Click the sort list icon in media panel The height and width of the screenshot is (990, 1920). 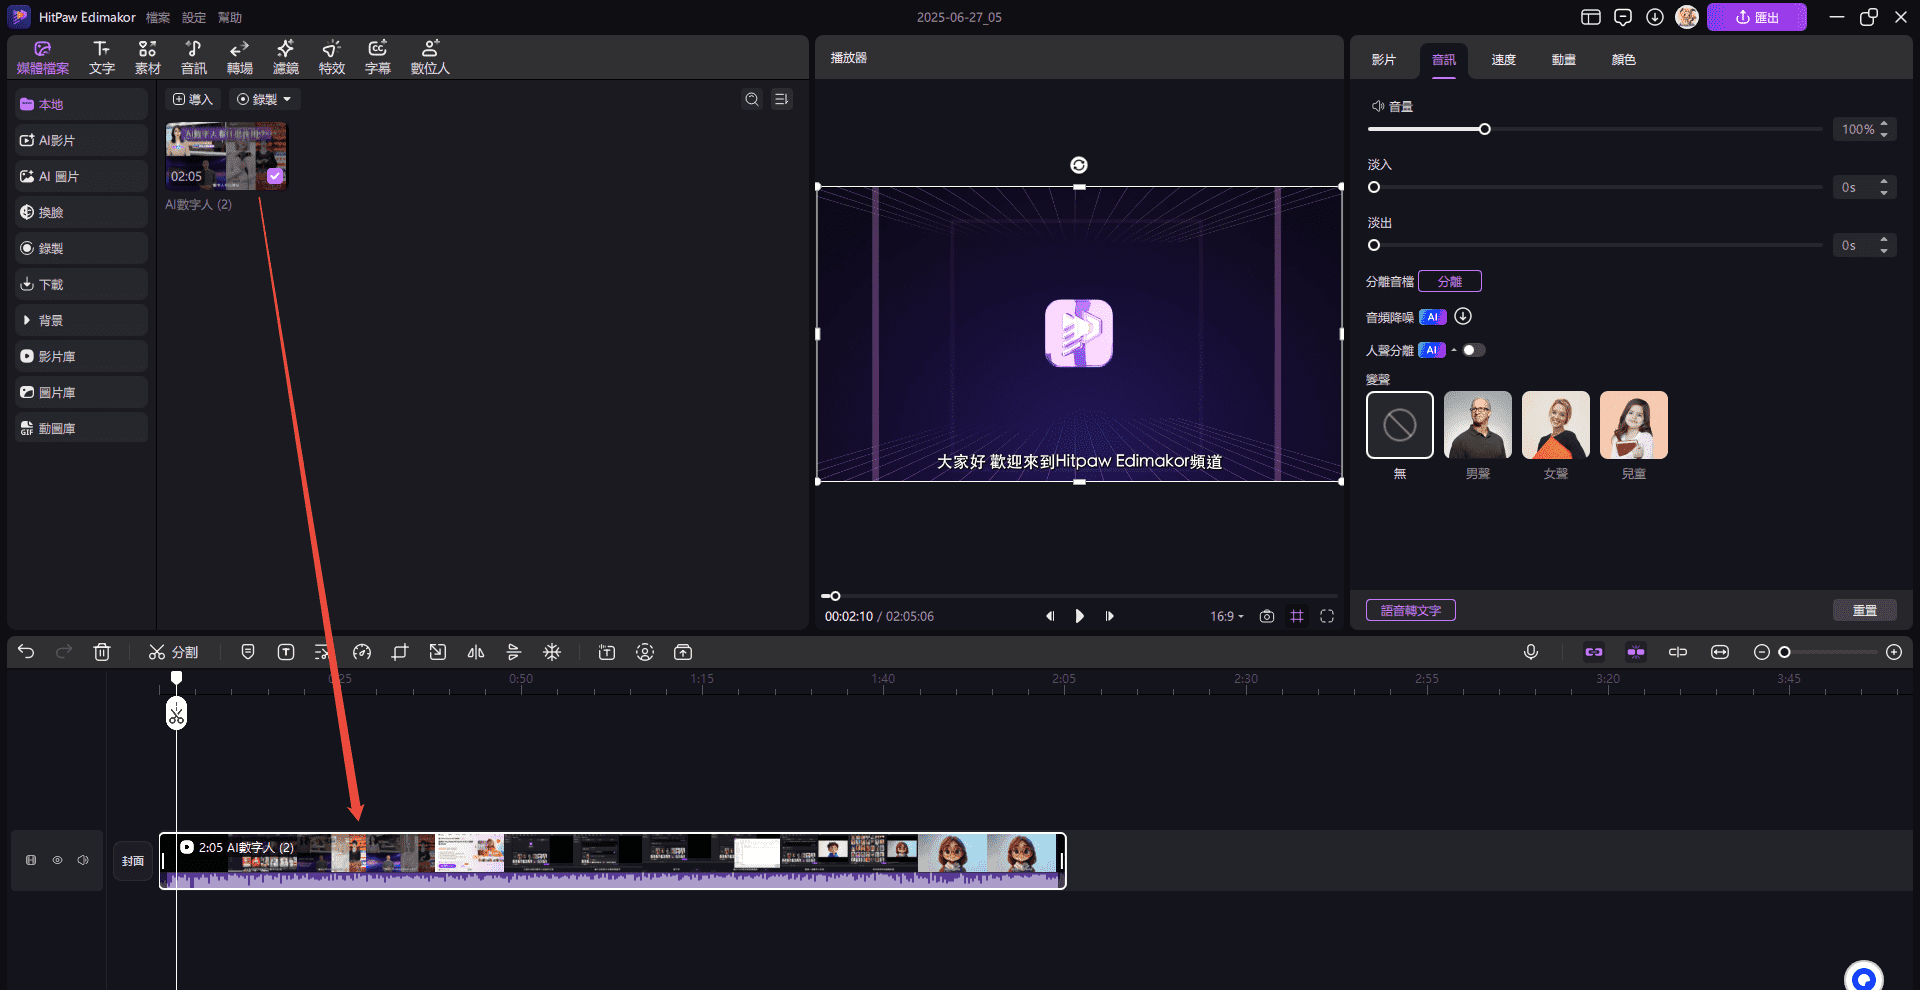click(782, 99)
